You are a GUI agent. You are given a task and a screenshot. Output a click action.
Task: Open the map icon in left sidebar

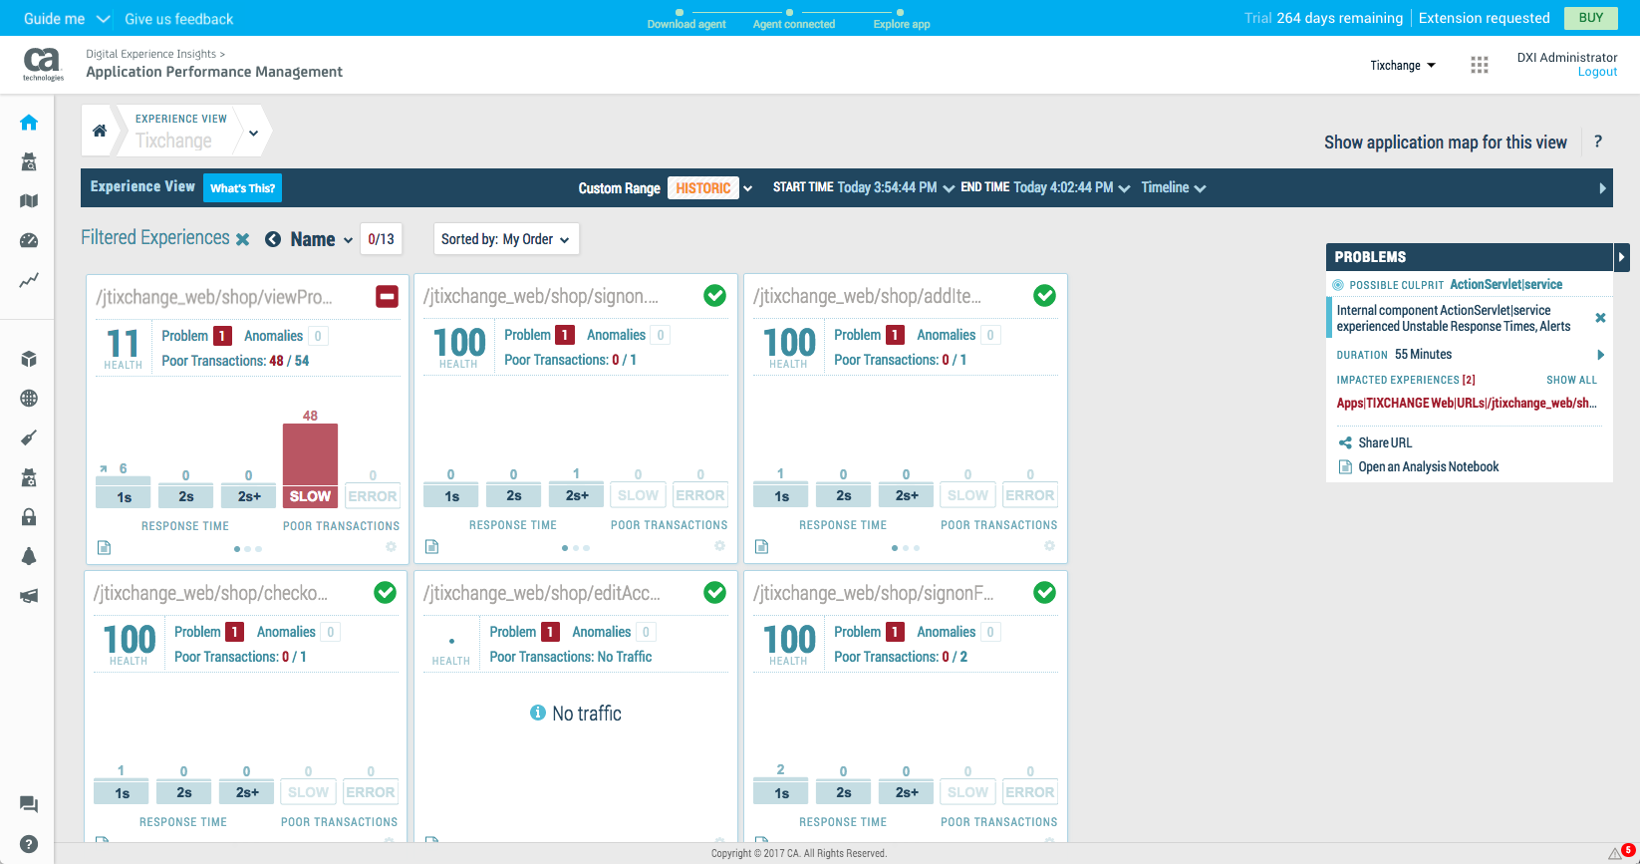click(29, 201)
